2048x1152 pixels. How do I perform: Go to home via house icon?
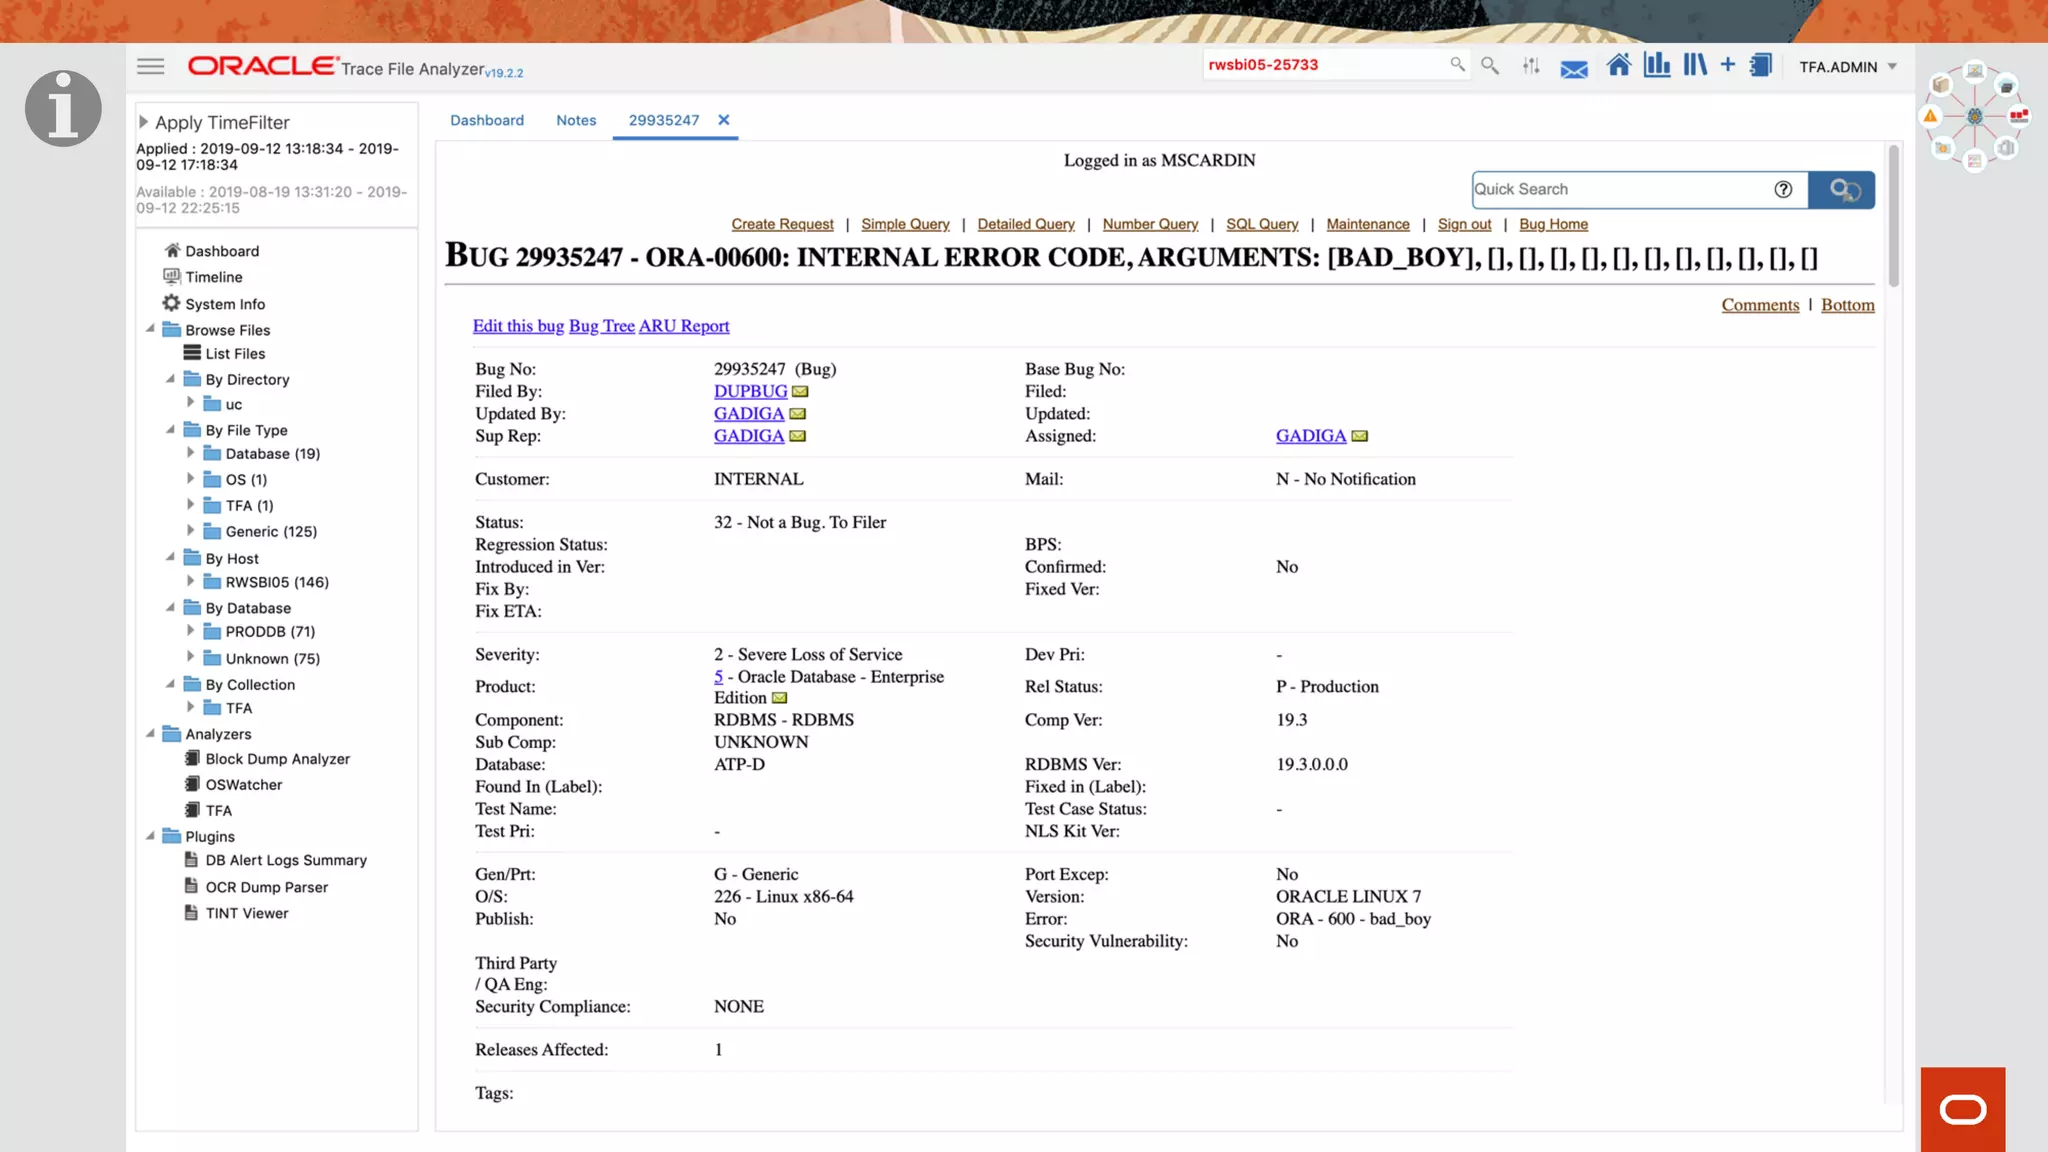[1619, 66]
